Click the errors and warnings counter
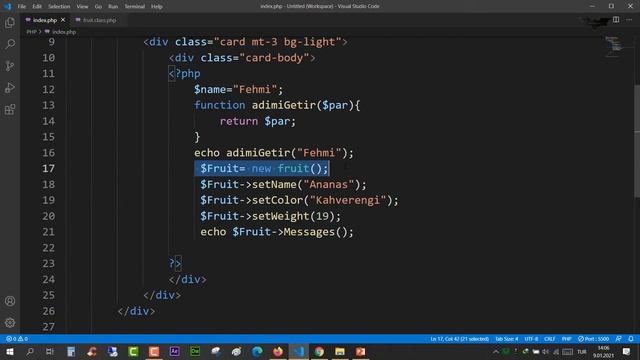Viewport: 640px width, 360px height. pos(17,339)
